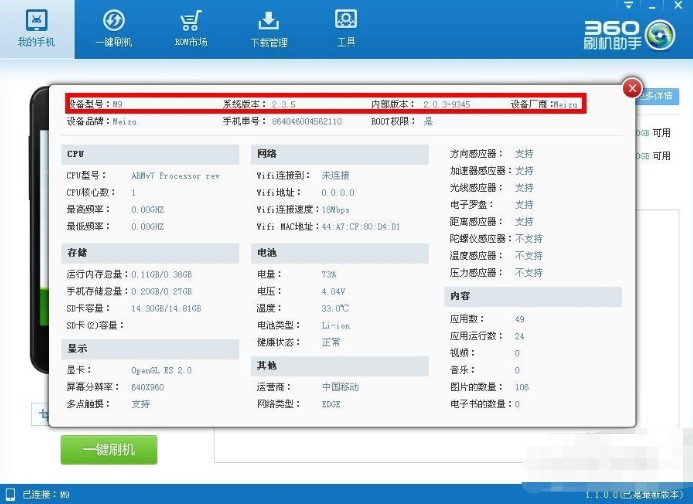Click the 其他 section header

(x=340, y=366)
